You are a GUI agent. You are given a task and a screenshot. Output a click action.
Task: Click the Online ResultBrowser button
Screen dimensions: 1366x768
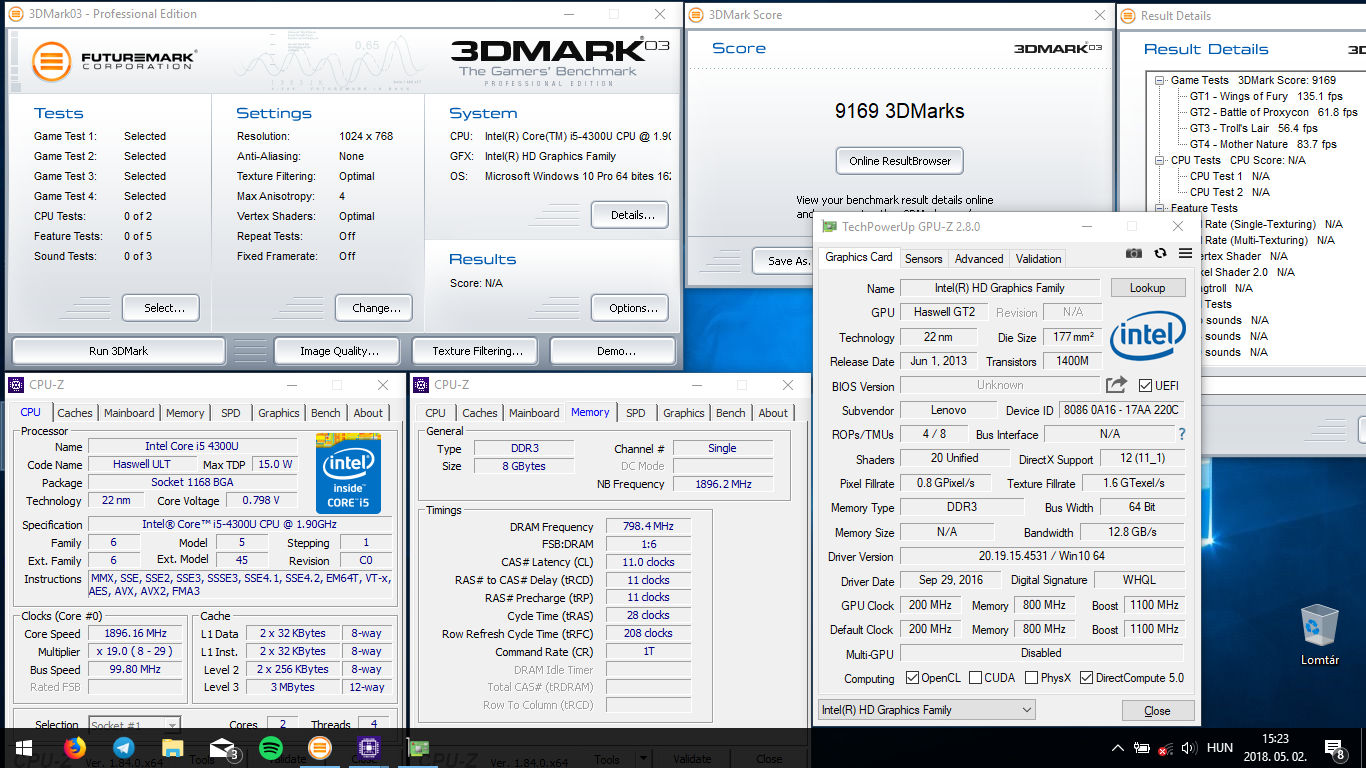(x=899, y=161)
